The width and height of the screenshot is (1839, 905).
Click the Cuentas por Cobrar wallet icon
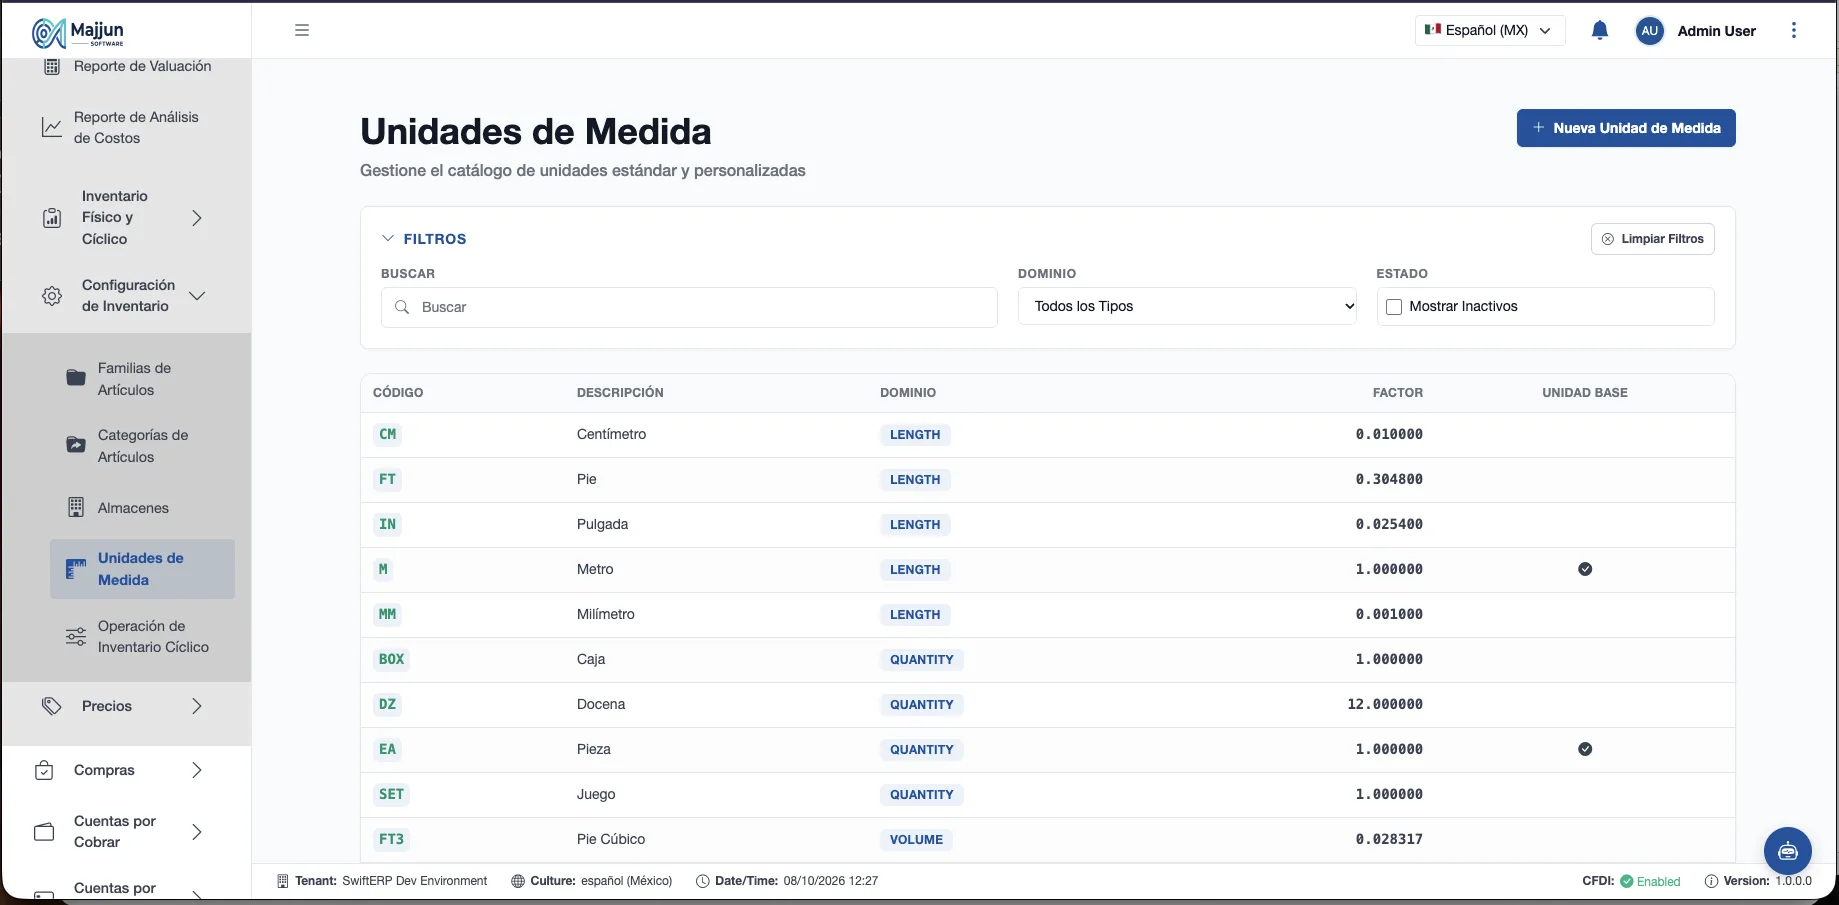pyautogui.click(x=44, y=832)
